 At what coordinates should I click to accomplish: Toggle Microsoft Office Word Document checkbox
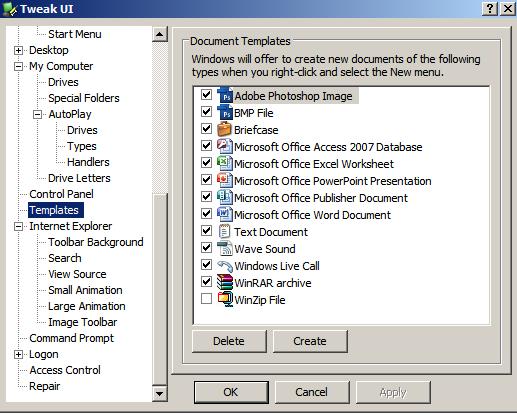[207, 214]
